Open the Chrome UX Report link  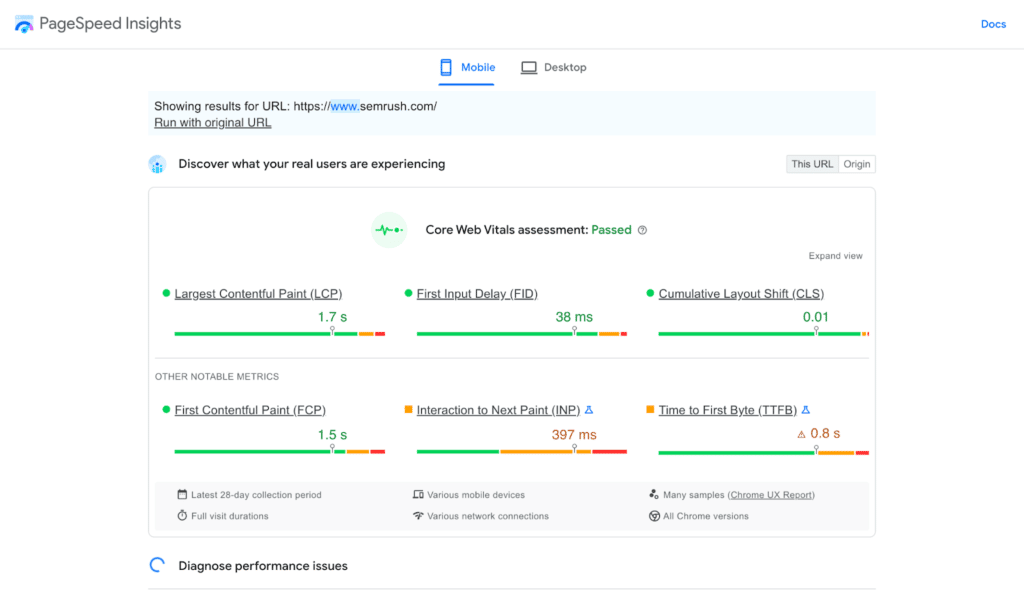click(x=771, y=495)
